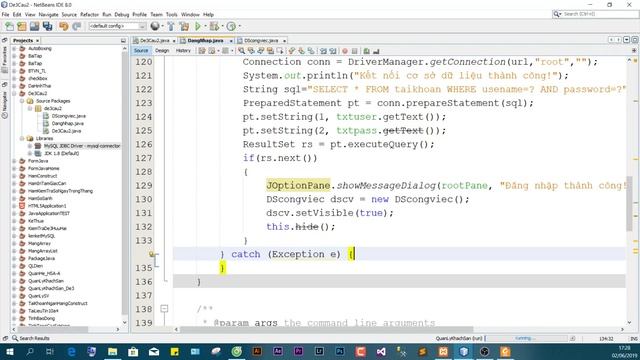Expand the JDK 1.8 (Default) node
Image resolution: width=640 pixels, height=360 pixels.
tap(30, 153)
